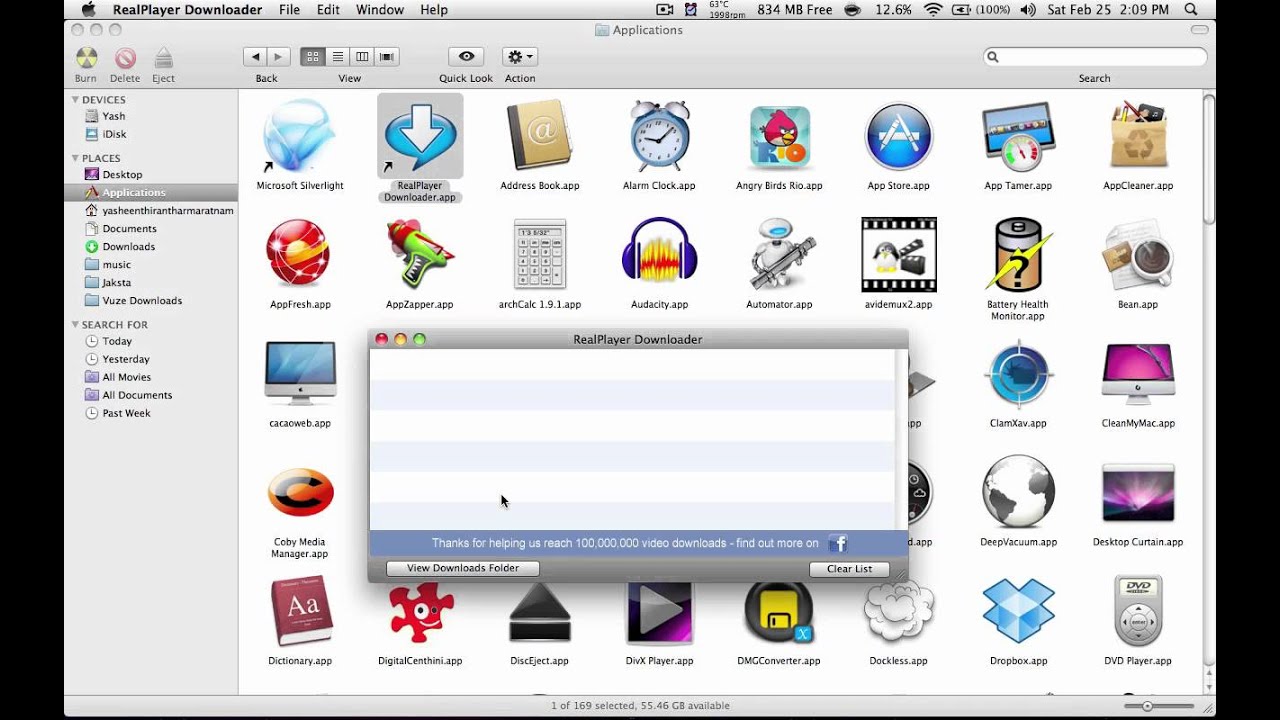This screenshot has width=1280, height=720.
Task: Open Microsoft Silverlight application icon
Action: pos(300,136)
